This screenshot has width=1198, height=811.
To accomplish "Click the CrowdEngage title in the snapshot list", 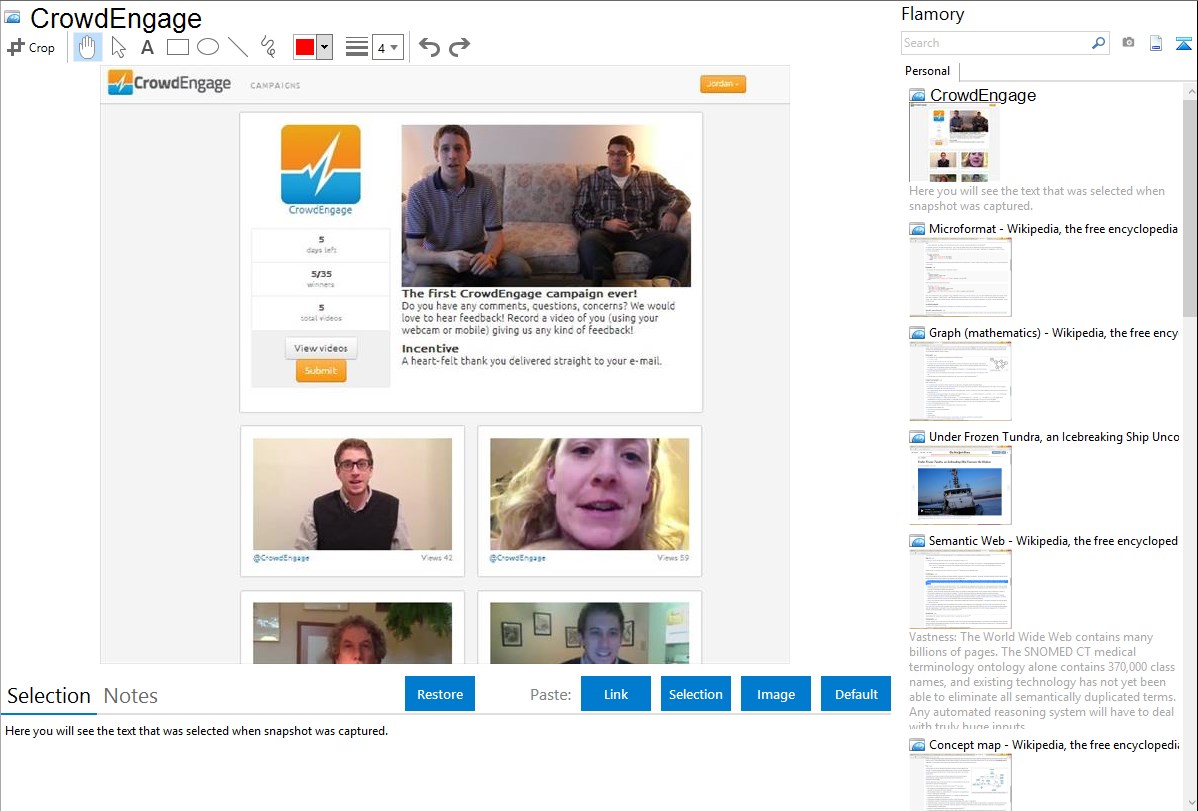I will [x=983, y=95].
